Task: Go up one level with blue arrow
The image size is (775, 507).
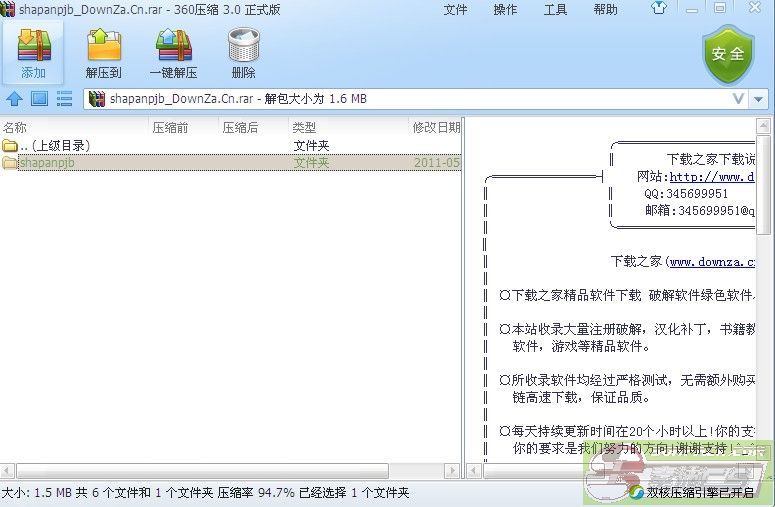Action: [14, 99]
